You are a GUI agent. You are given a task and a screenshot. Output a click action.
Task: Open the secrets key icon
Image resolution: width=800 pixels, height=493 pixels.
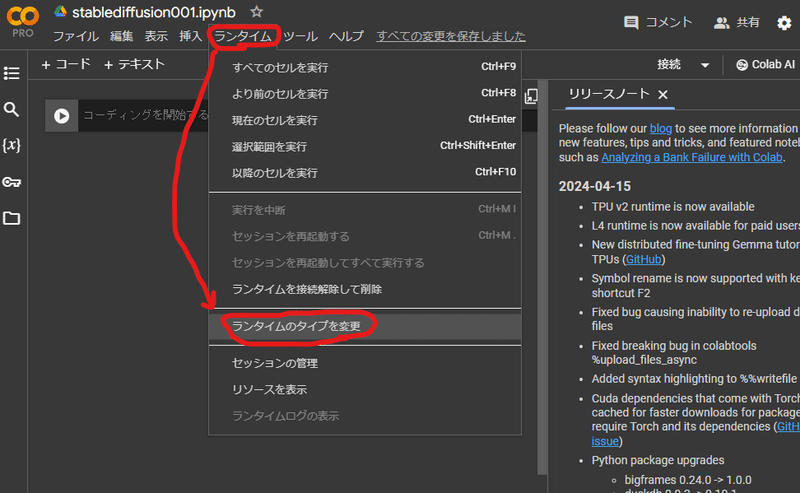point(11,182)
